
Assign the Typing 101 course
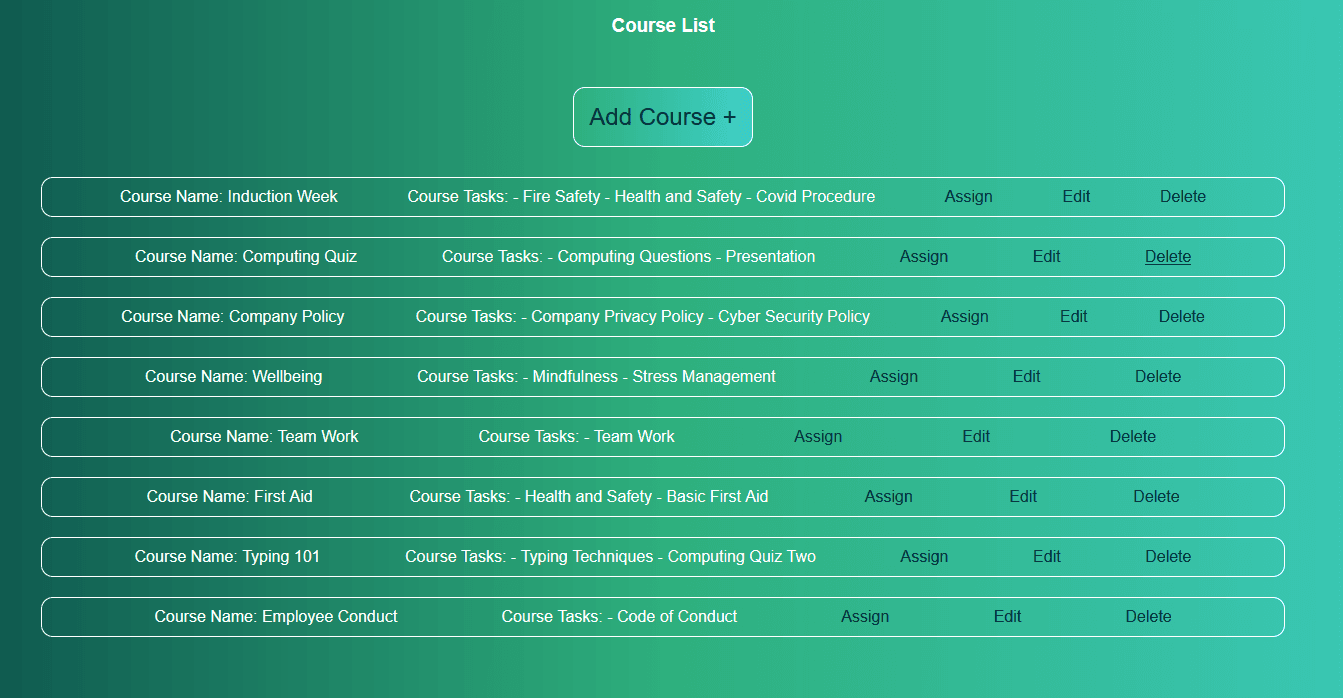coord(923,557)
